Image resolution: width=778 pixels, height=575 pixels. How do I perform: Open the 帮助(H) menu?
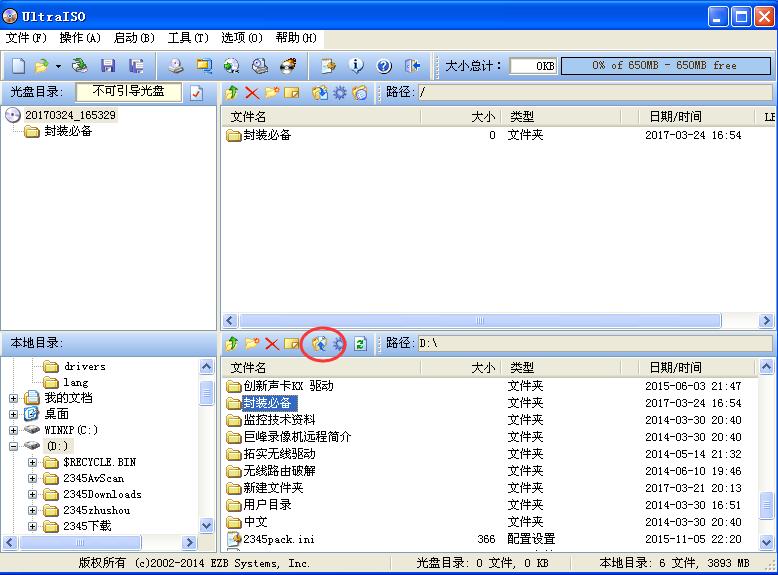point(296,38)
